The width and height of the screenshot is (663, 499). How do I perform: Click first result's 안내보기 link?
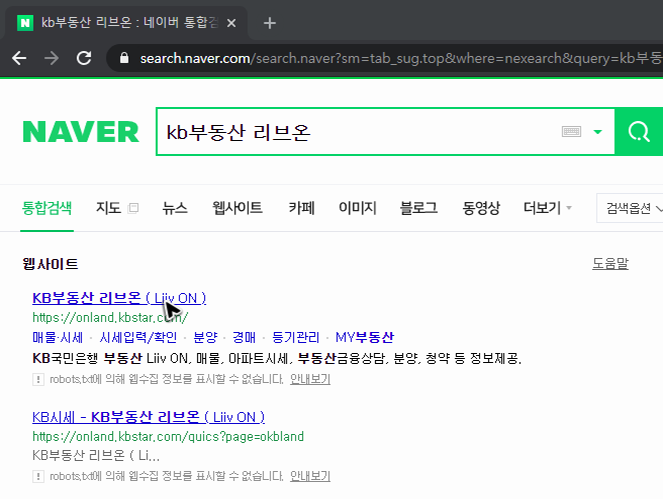(x=310, y=379)
